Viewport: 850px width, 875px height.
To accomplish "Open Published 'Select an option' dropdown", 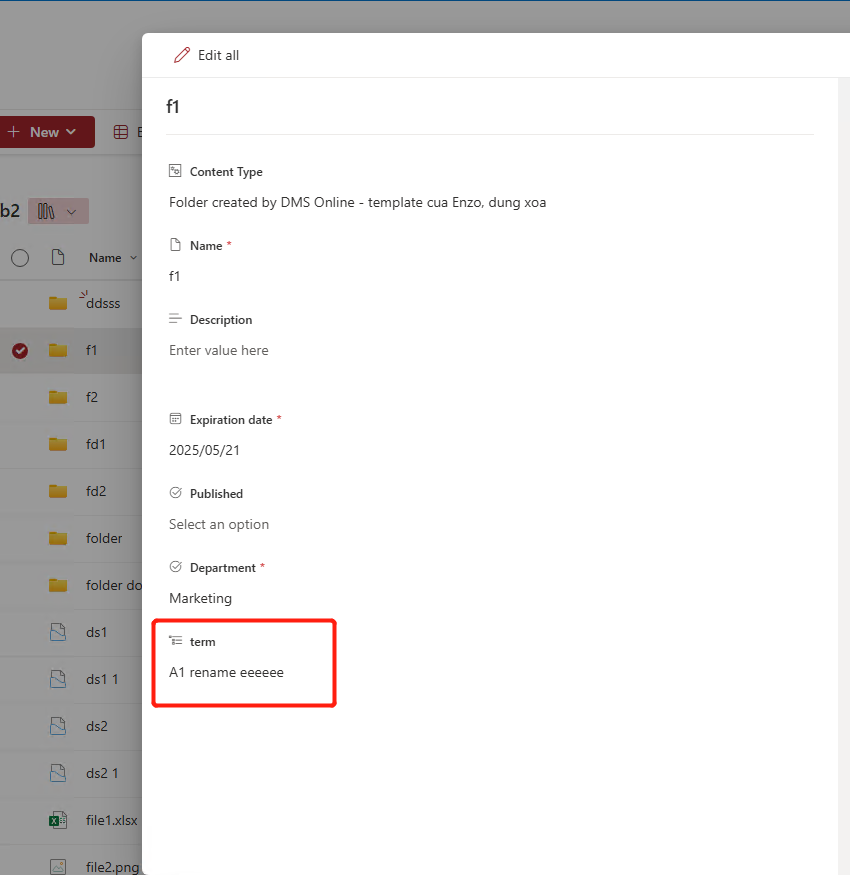I will coord(219,525).
